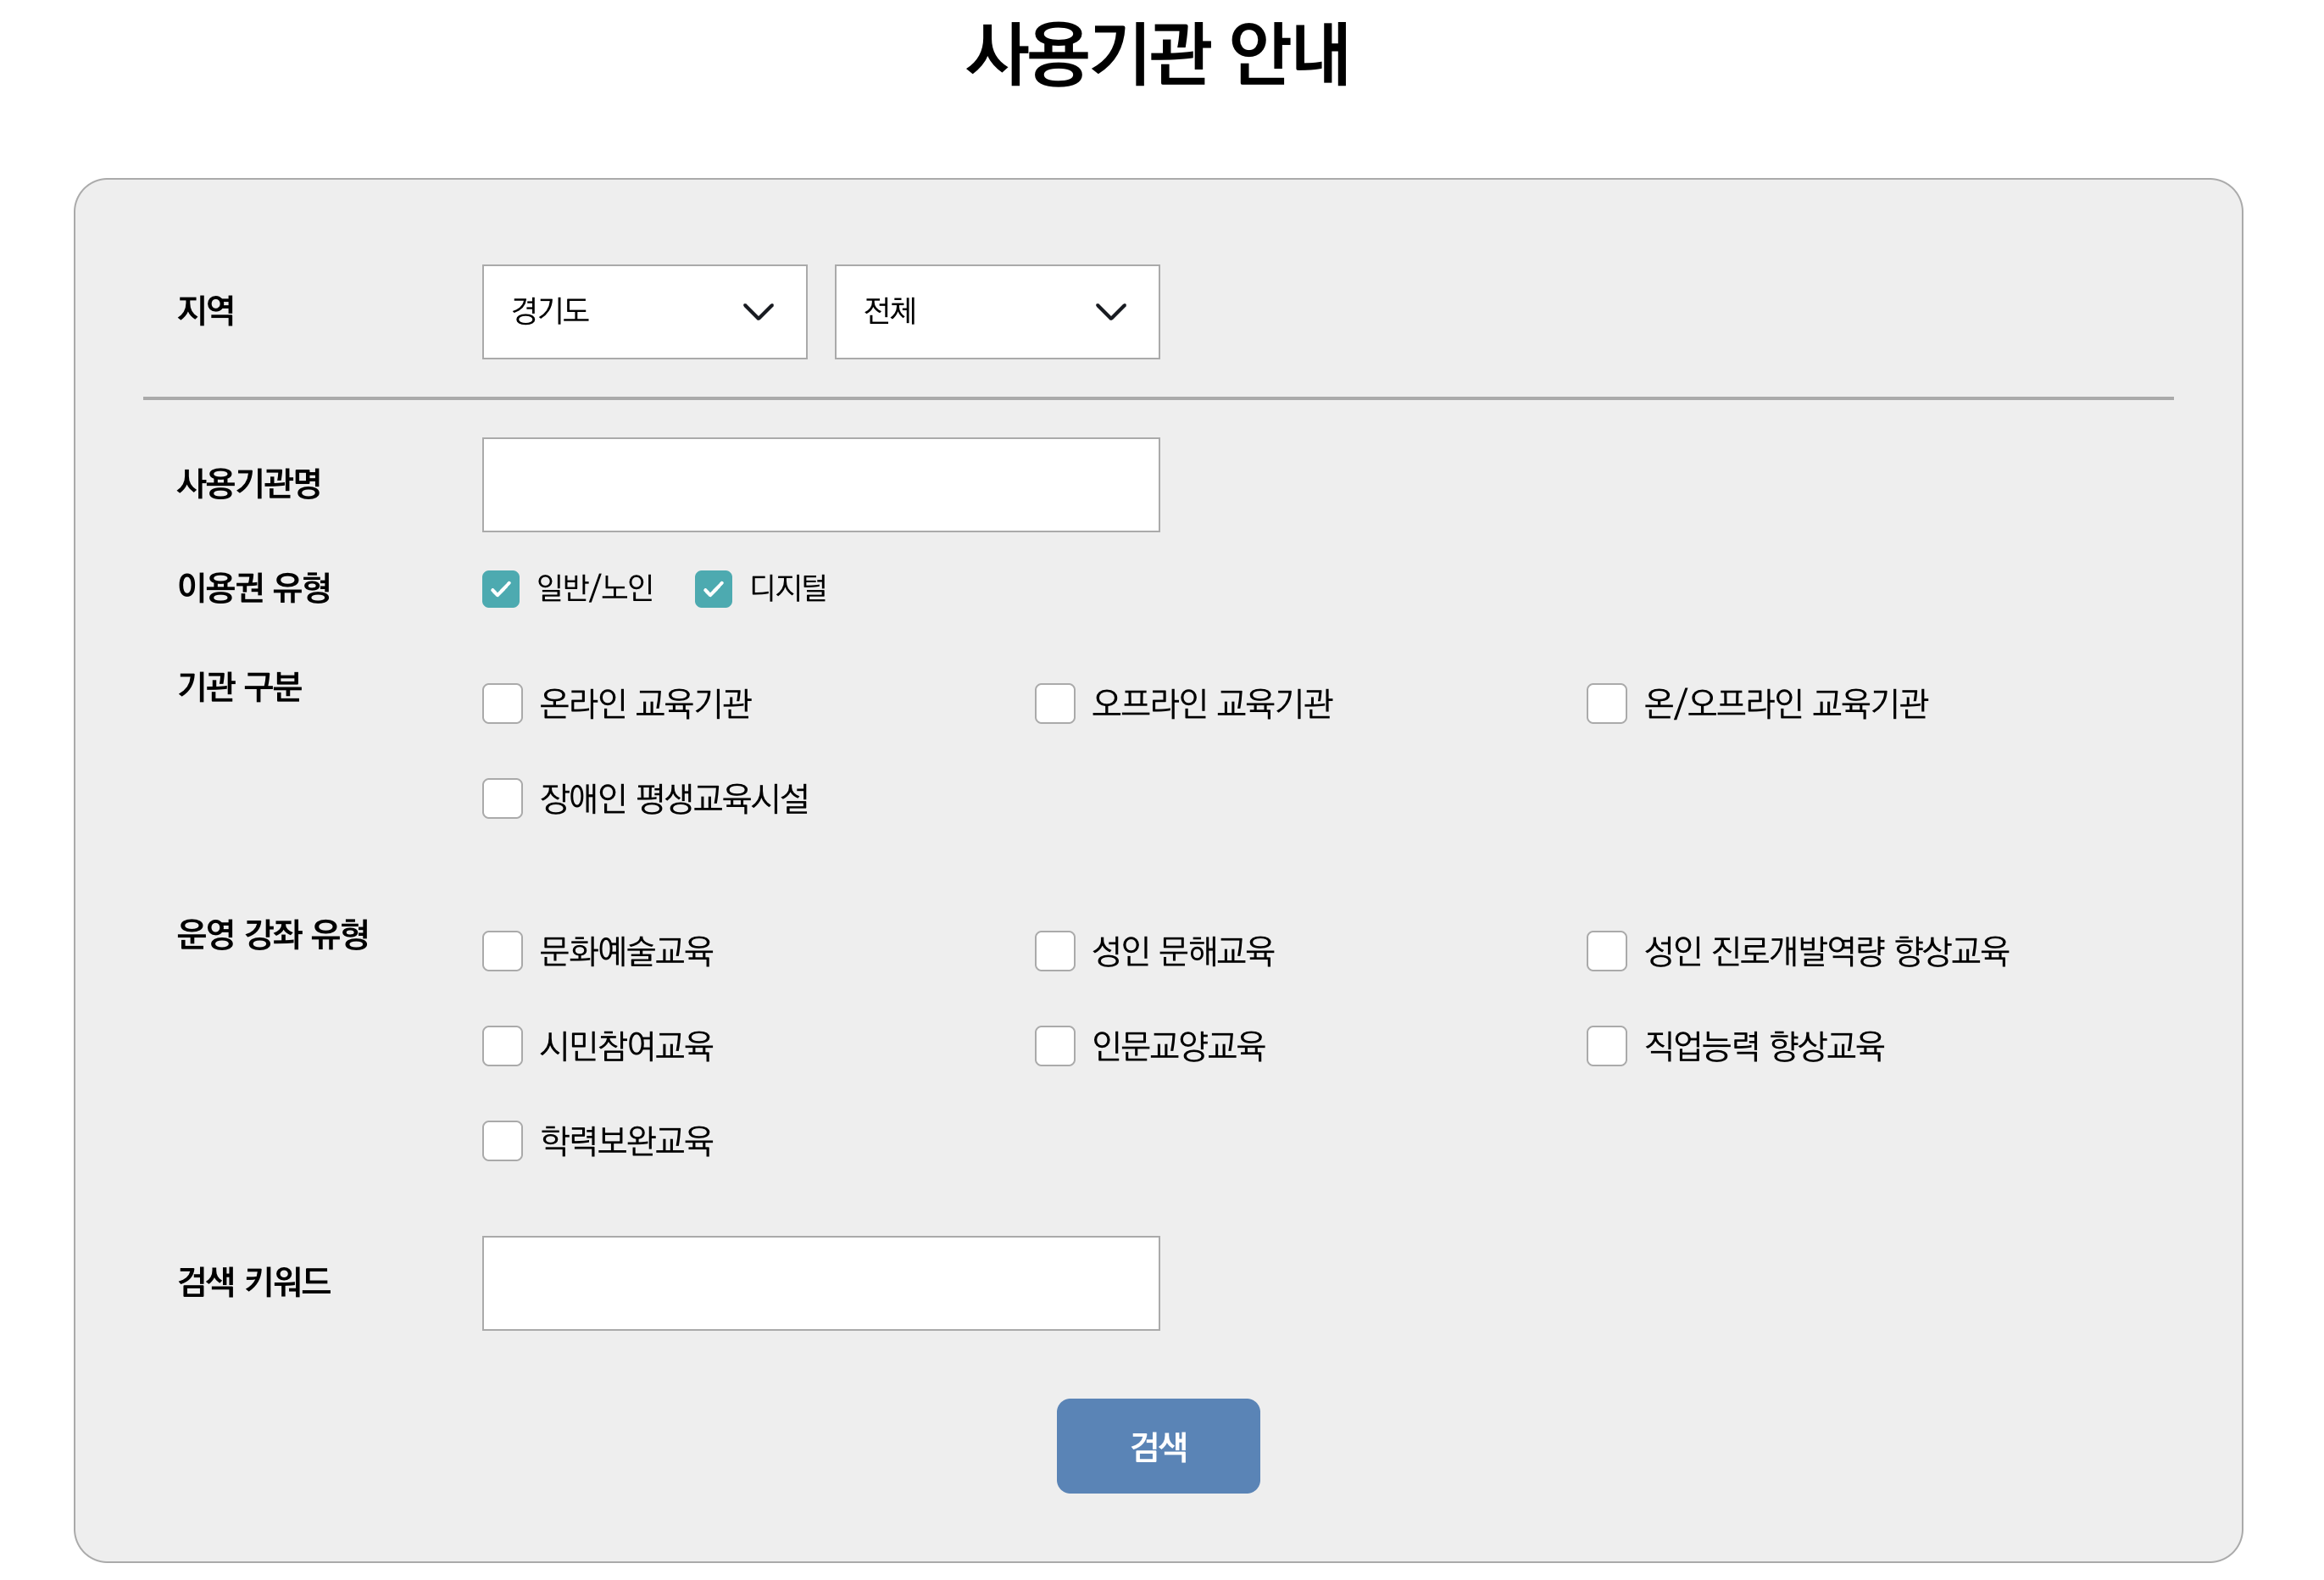Open the 경기도 region dropdown
Screen dimensions: 2324x1580
click(x=645, y=312)
